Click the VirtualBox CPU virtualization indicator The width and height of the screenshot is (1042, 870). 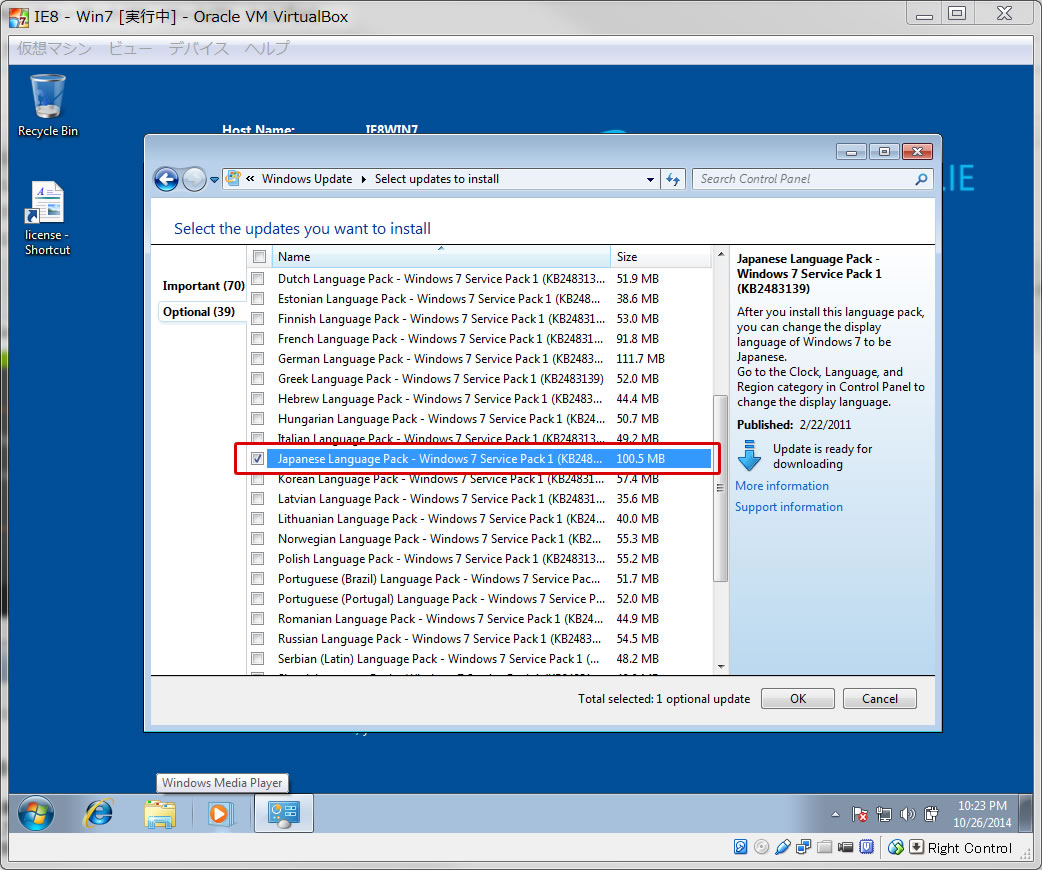(x=867, y=847)
